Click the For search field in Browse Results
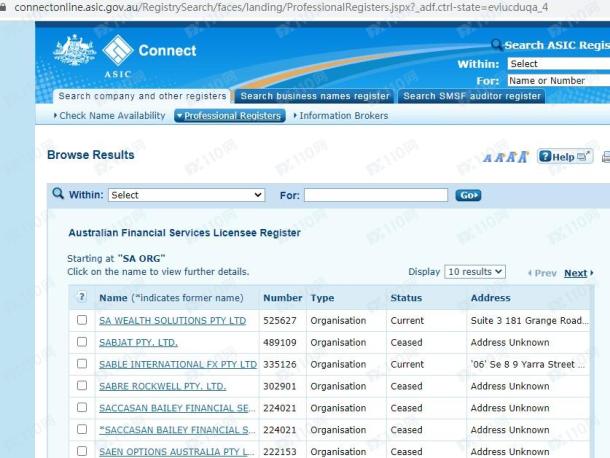Viewport: 610px width, 458px height. point(376,195)
